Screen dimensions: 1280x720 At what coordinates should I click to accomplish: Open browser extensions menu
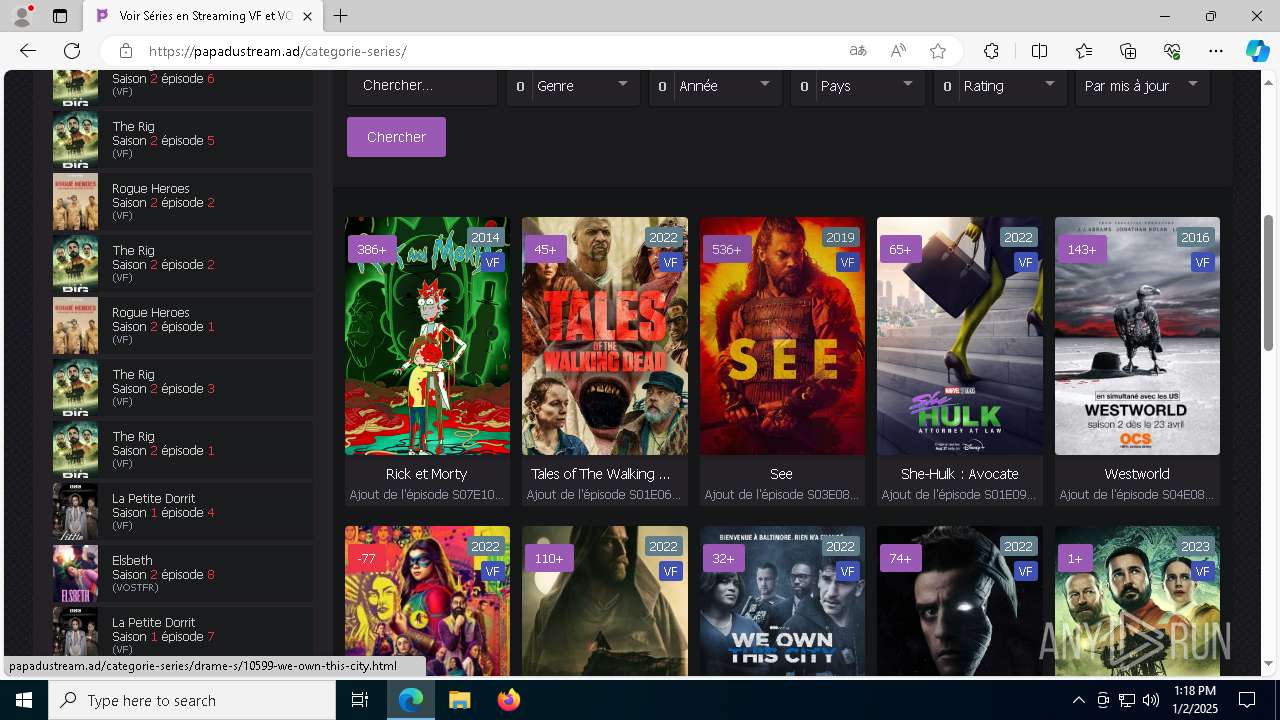point(991,51)
